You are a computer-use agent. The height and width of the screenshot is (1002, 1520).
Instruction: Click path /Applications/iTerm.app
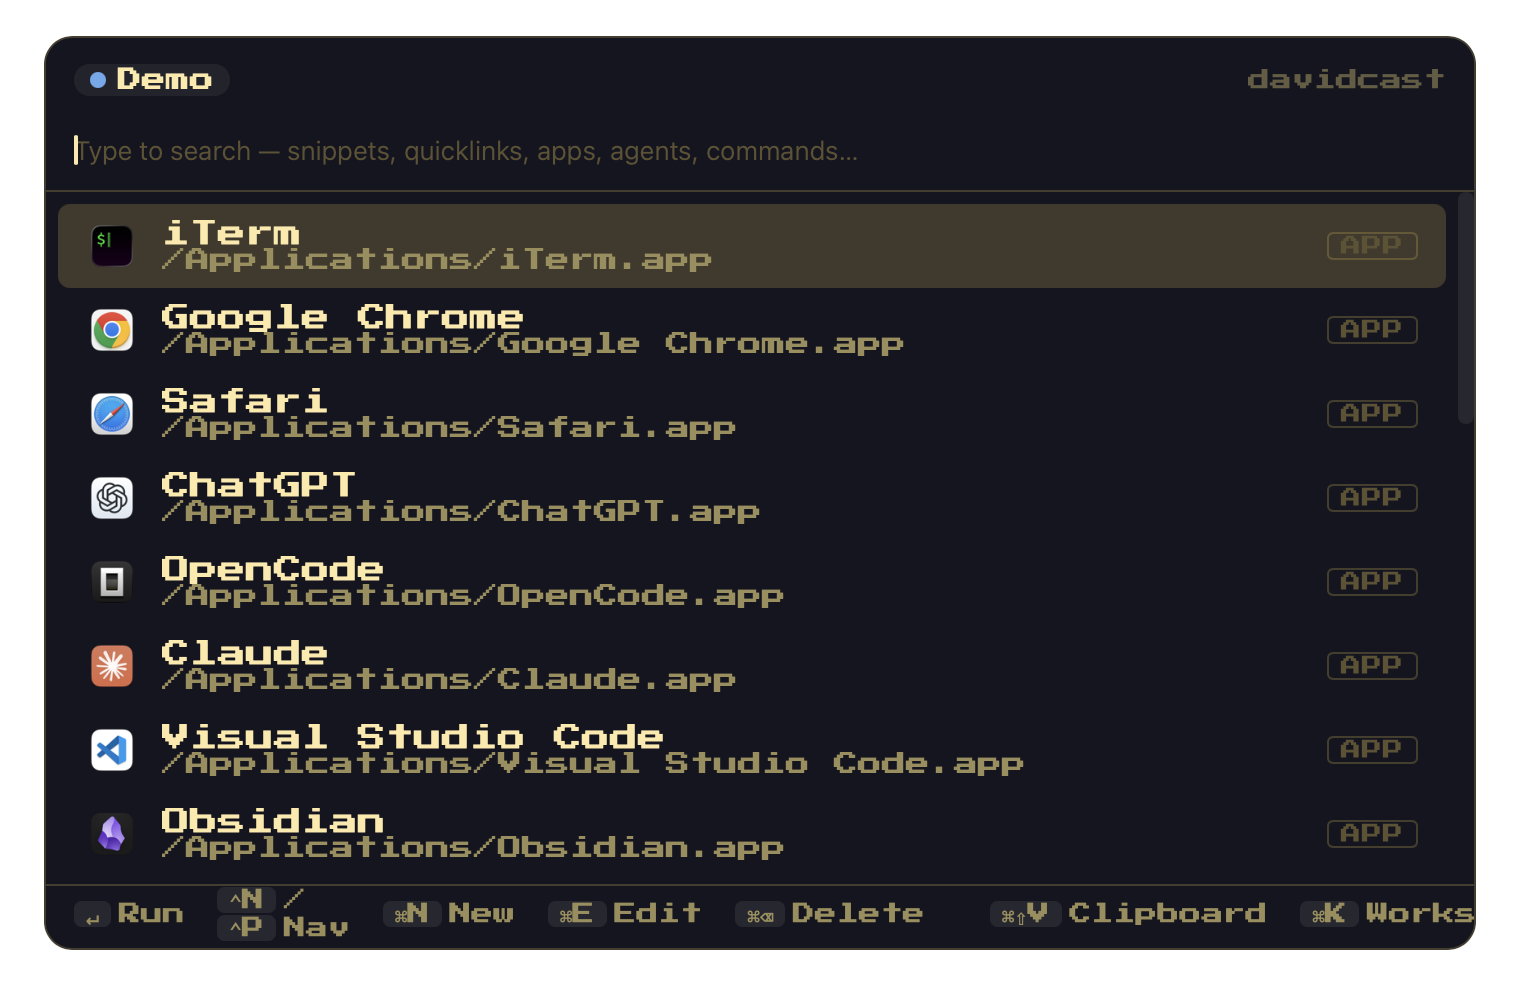tap(437, 260)
